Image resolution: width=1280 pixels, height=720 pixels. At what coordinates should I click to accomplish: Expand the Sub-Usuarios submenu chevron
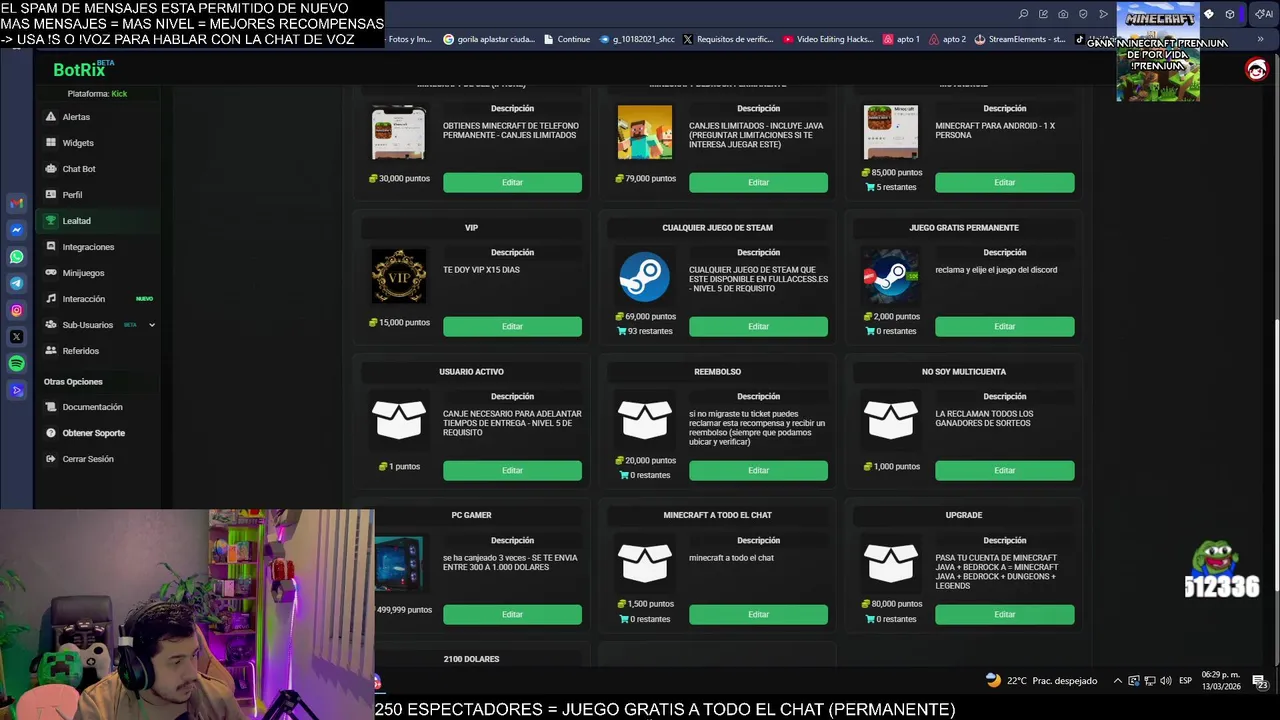click(x=152, y=325)
